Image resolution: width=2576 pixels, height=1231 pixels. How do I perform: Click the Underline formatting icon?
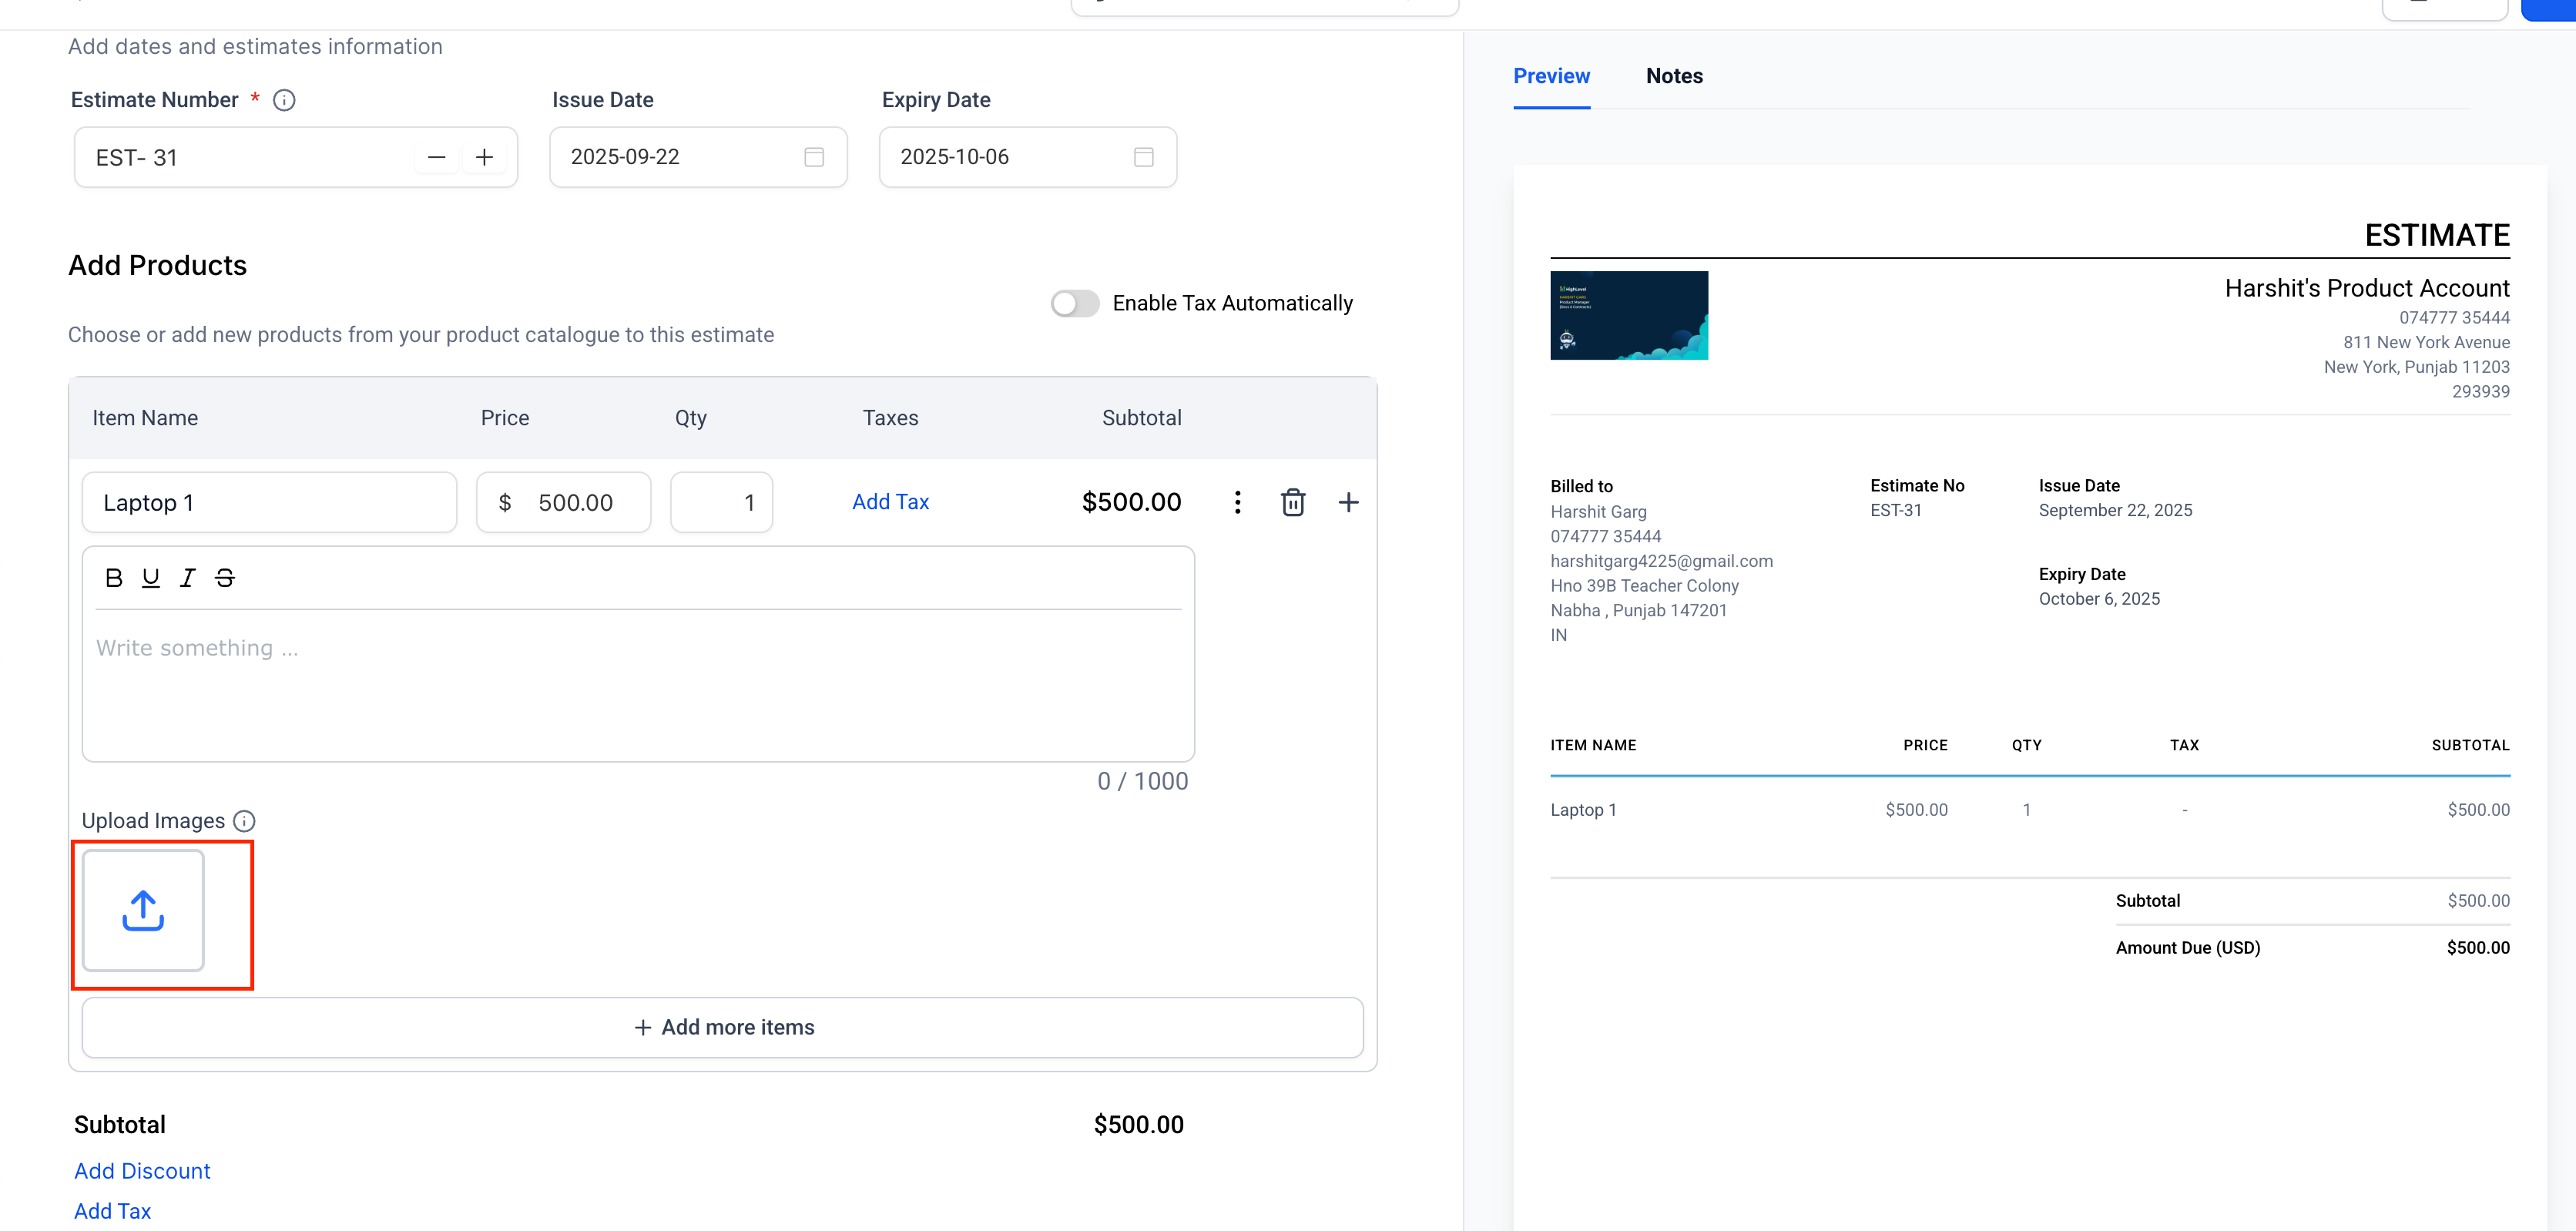pos(151,578)
